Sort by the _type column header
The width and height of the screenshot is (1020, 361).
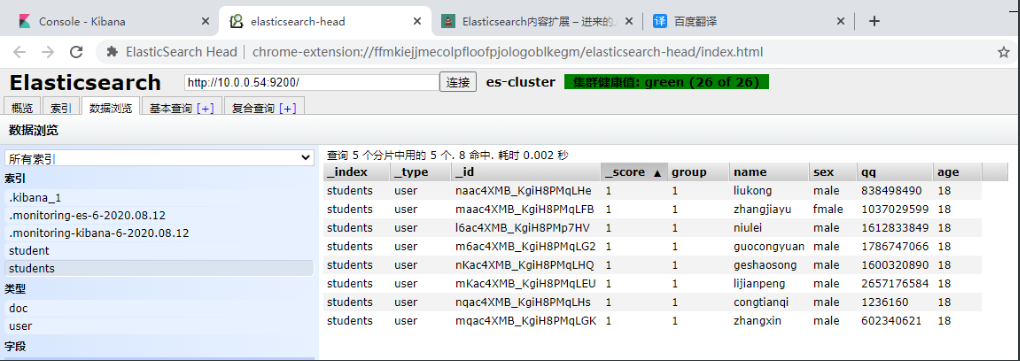point(421,172)
